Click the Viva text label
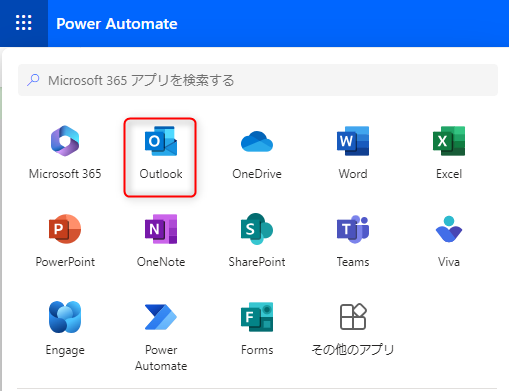Viewport: 509px width, 391px height. click(x=449, y=262)
